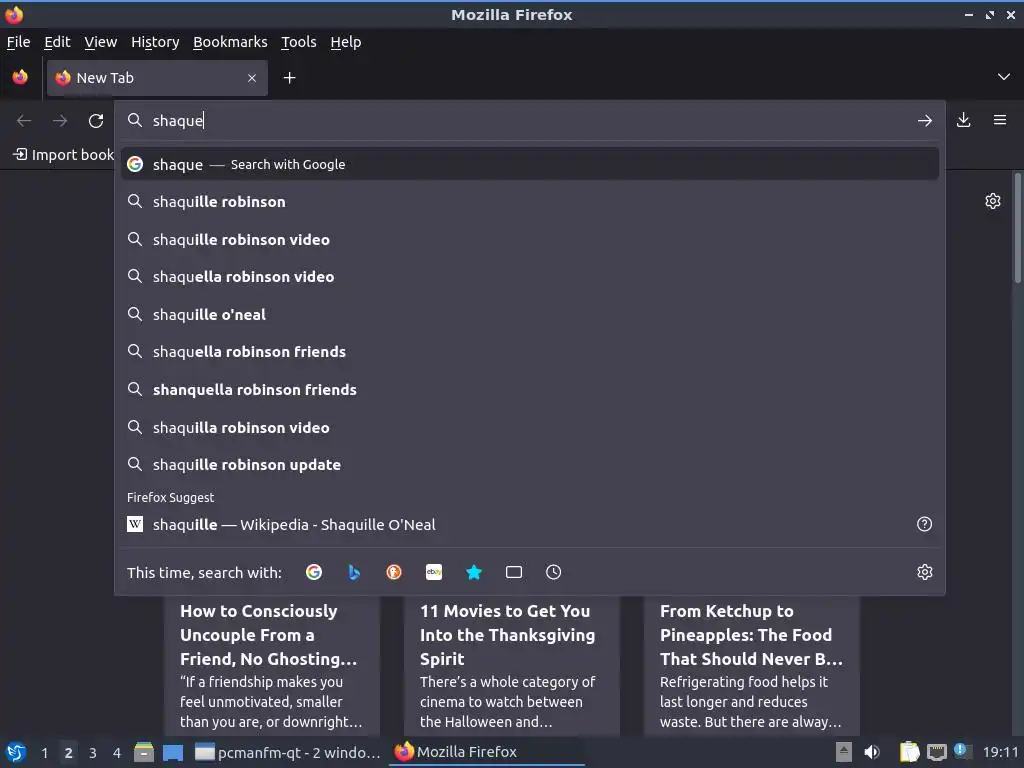
Task: Open 'How to Consciously Uncouple' article card
Action: [x=272, y=666]
